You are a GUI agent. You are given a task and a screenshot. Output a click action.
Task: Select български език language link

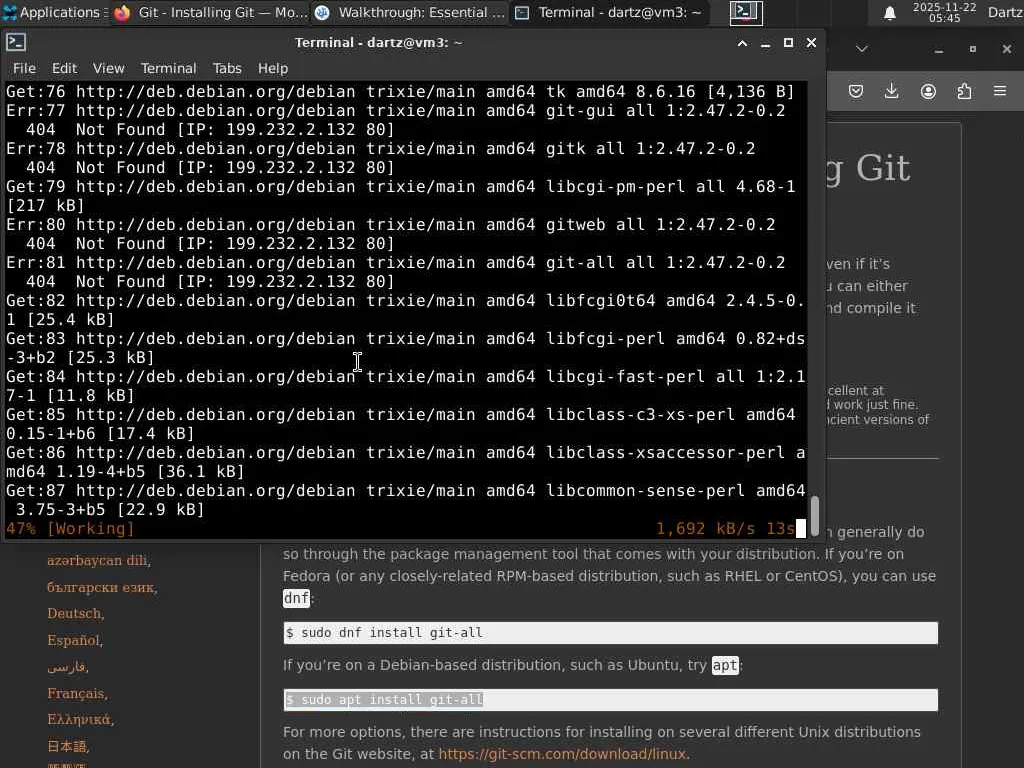click(x=102, y=587)
